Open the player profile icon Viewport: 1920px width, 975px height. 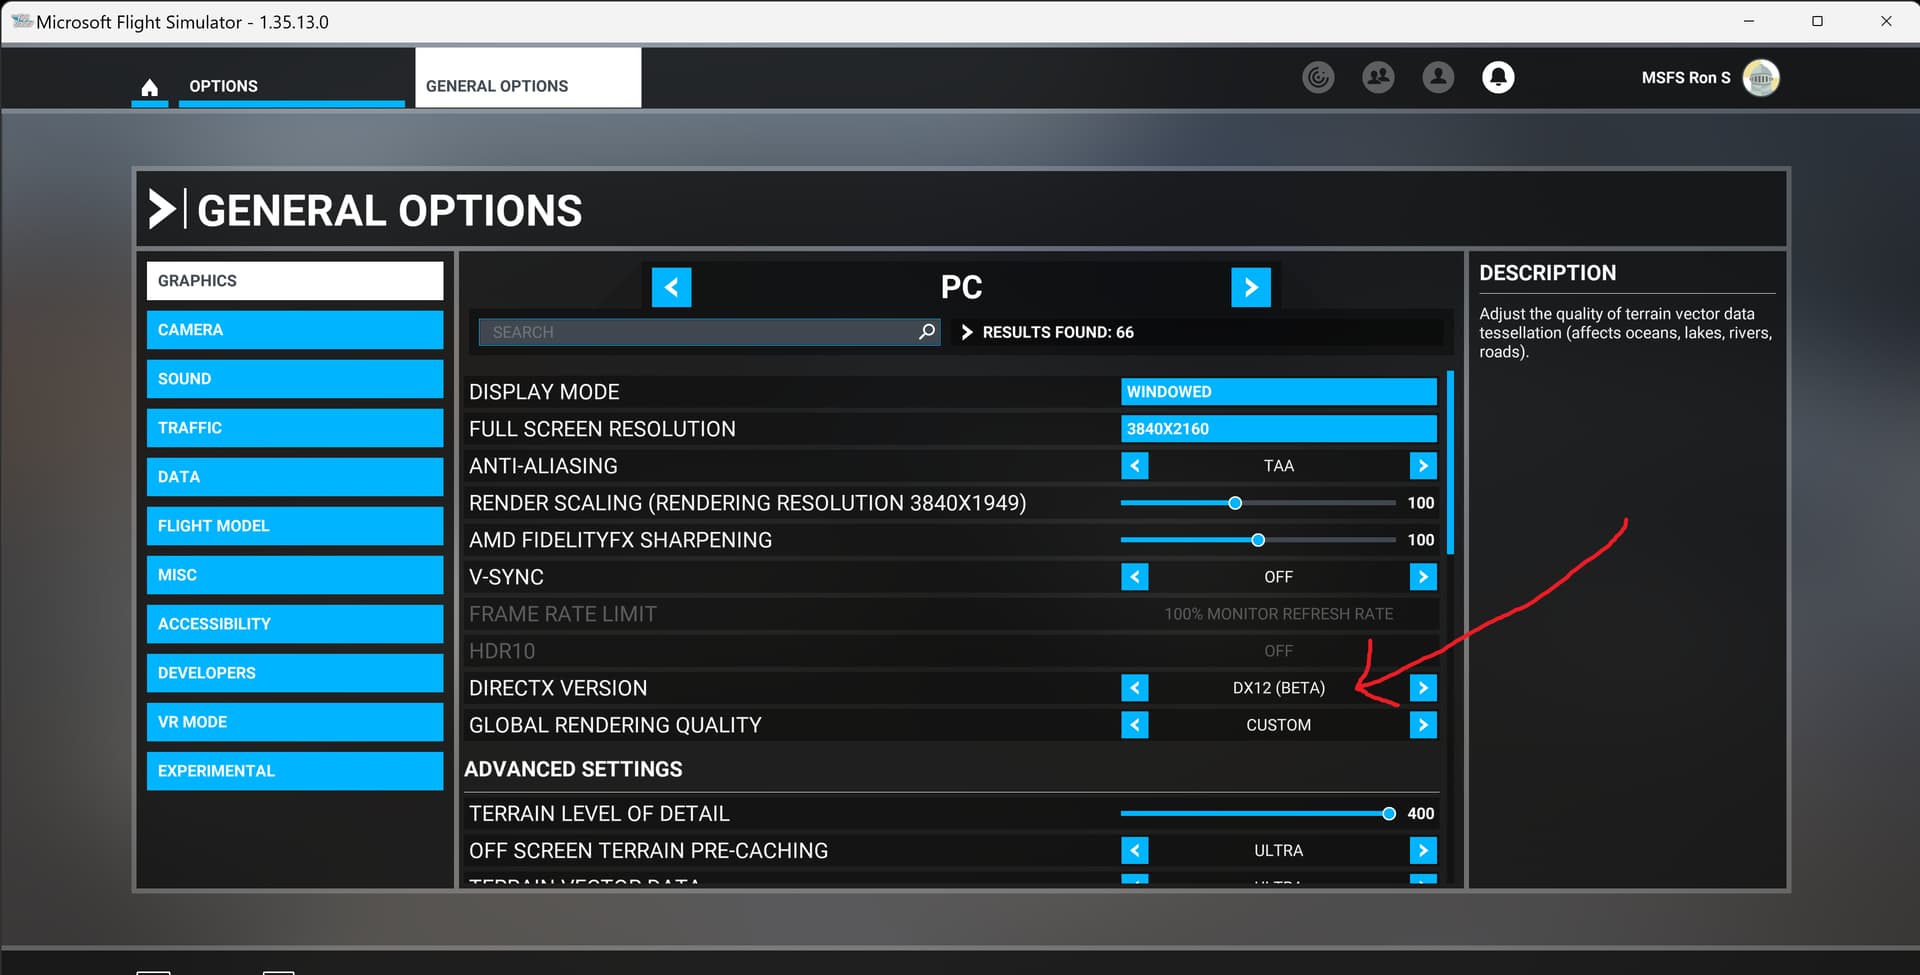(1438, 77)
